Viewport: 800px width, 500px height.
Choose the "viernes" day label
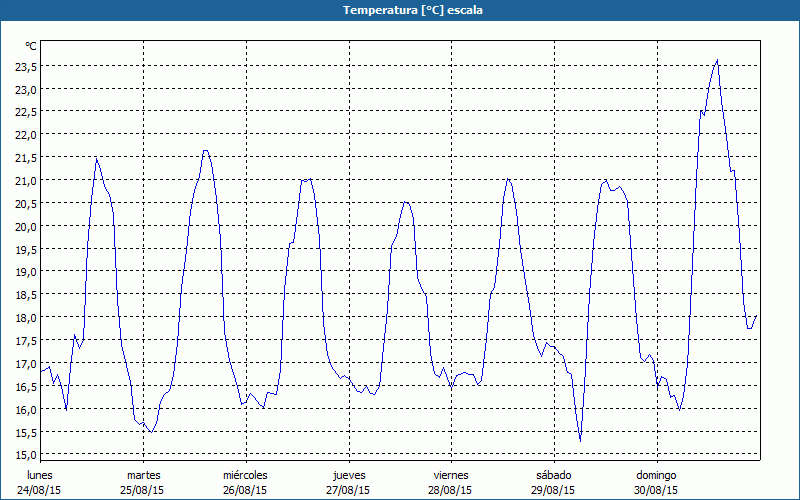coord(450,475)
